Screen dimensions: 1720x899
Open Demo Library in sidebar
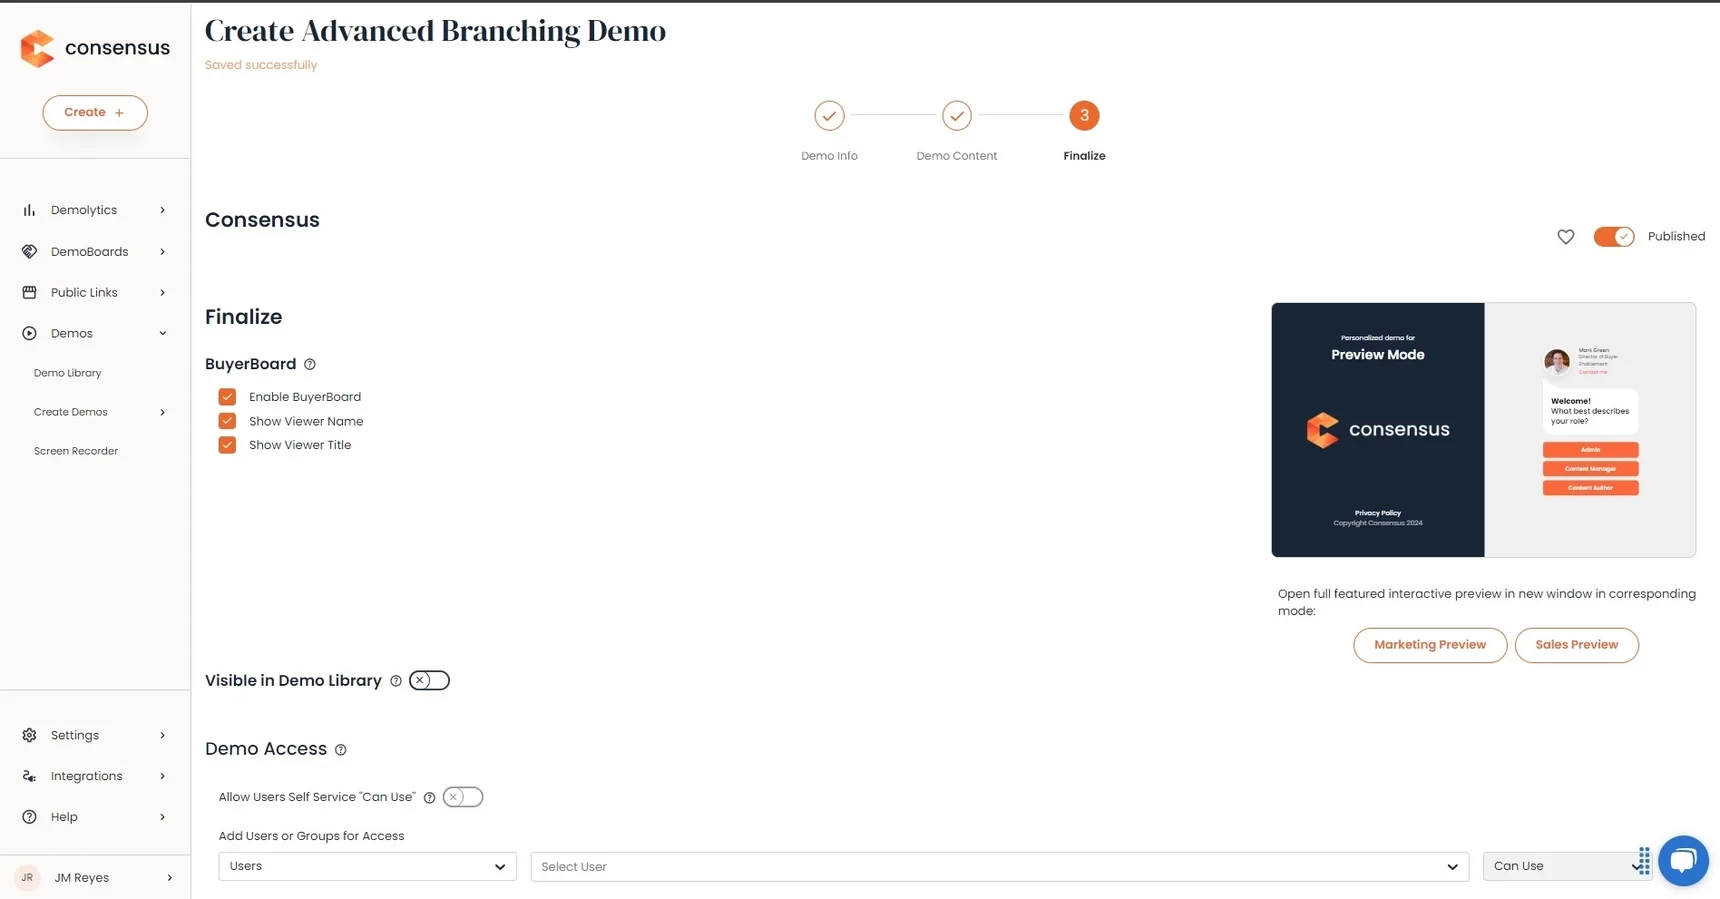[x=68, y=373]
